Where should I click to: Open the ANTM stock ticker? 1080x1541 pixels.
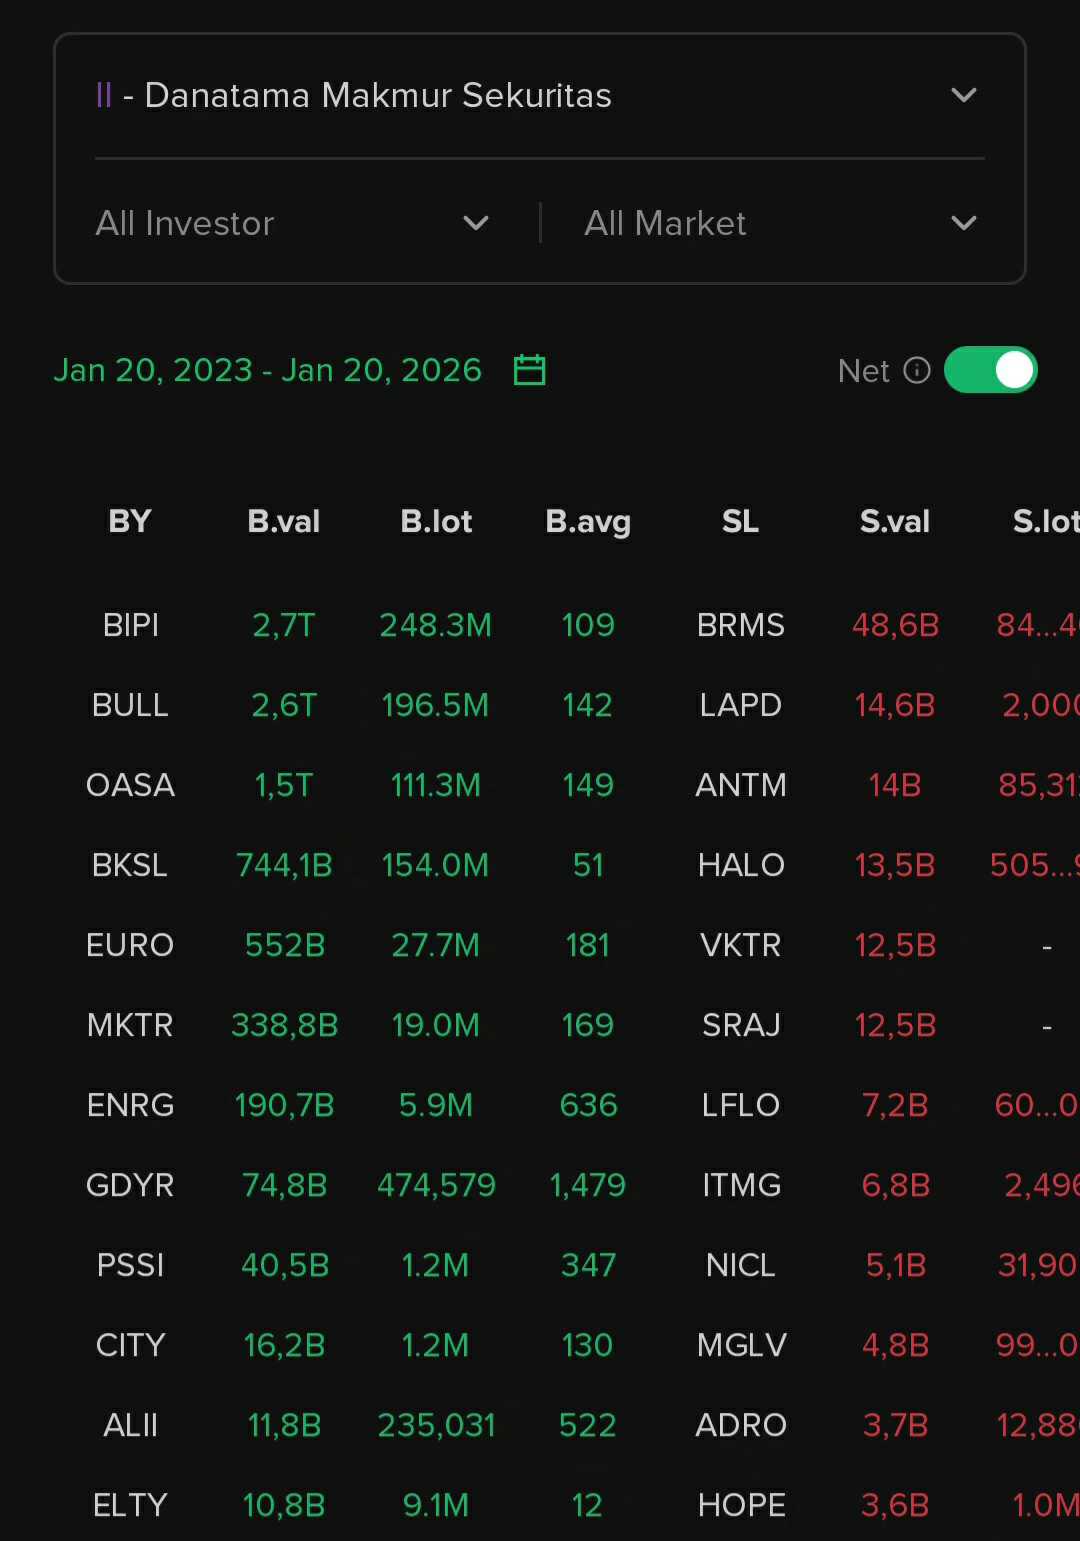[x=741, y=786]
